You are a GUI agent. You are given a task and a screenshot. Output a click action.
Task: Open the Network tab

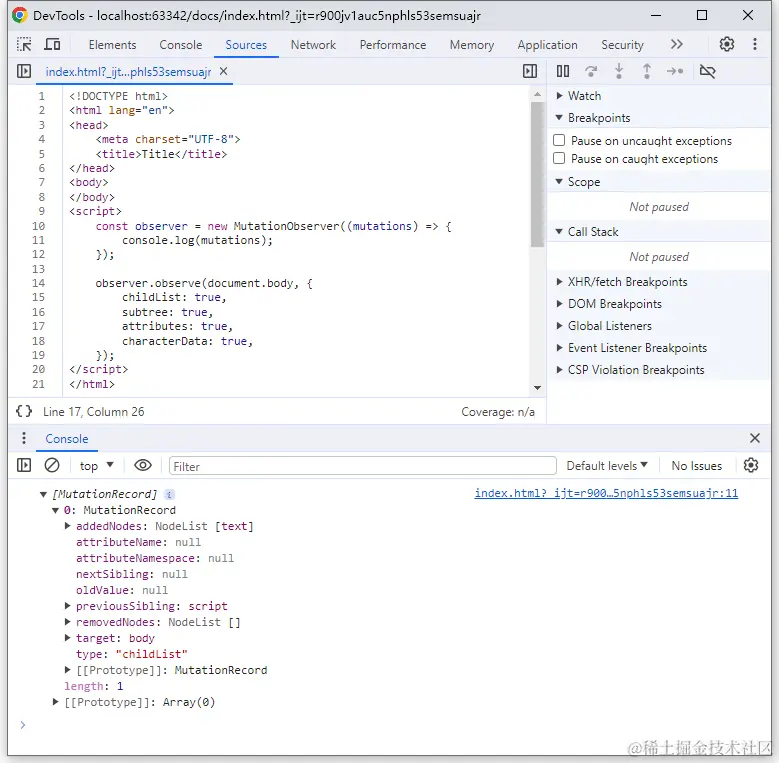(x=313, y=45)
